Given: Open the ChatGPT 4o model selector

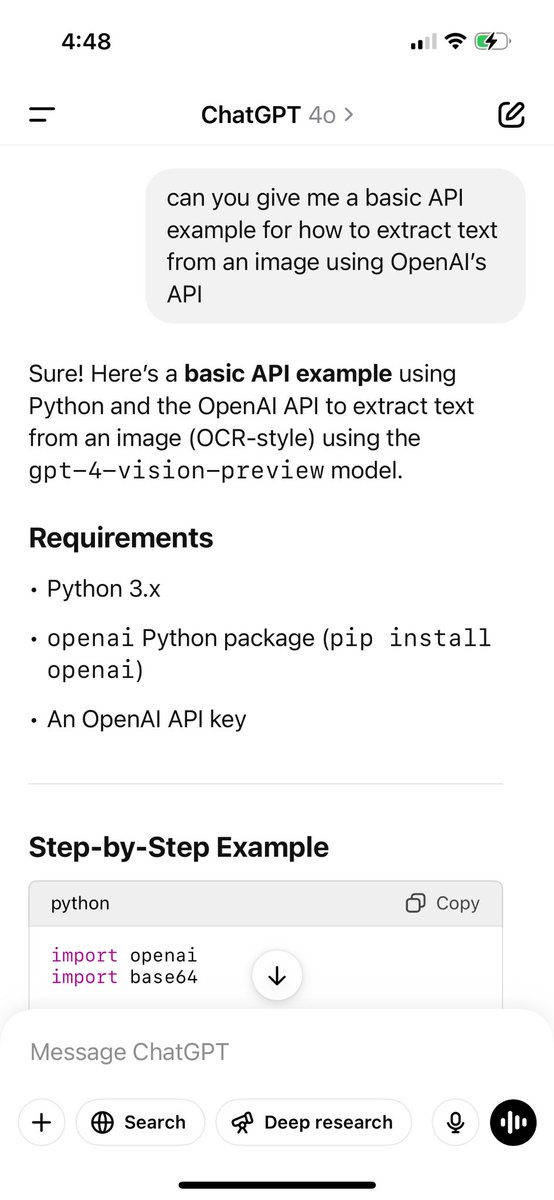Looking at the screenshot, I should click(277, 115).
